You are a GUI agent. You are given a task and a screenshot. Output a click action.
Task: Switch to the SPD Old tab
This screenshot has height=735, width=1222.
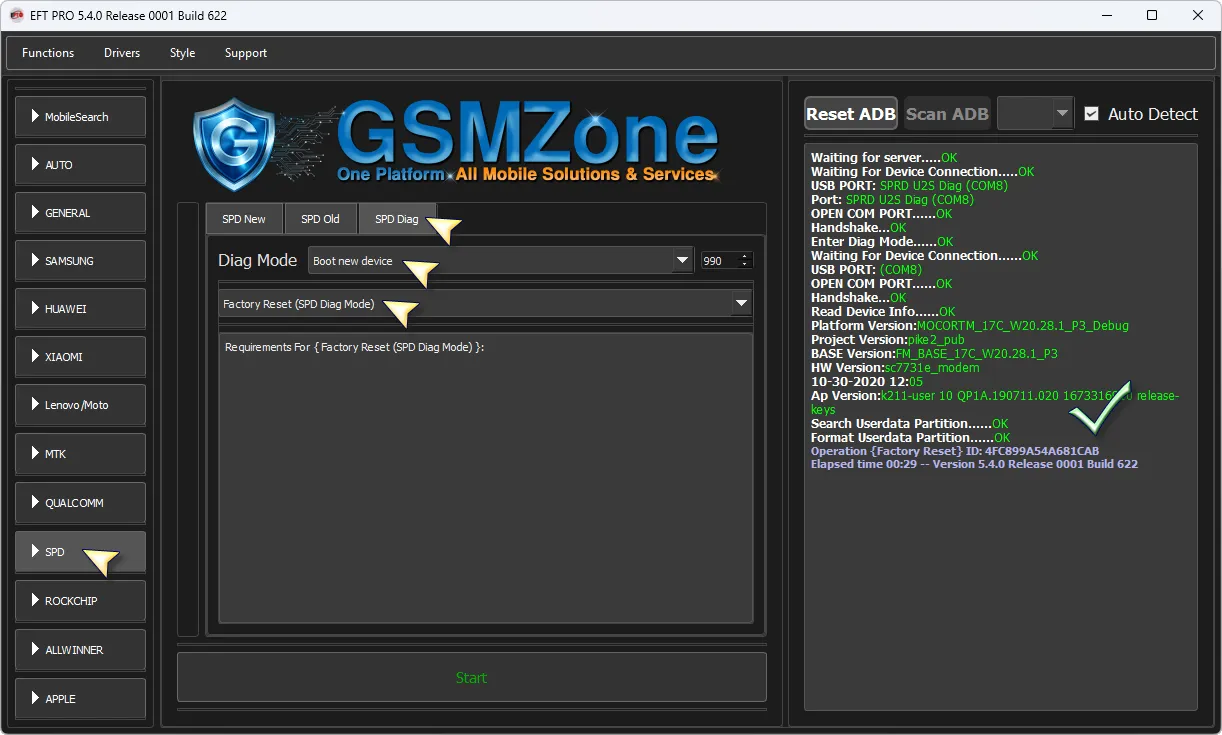point(321,219)
